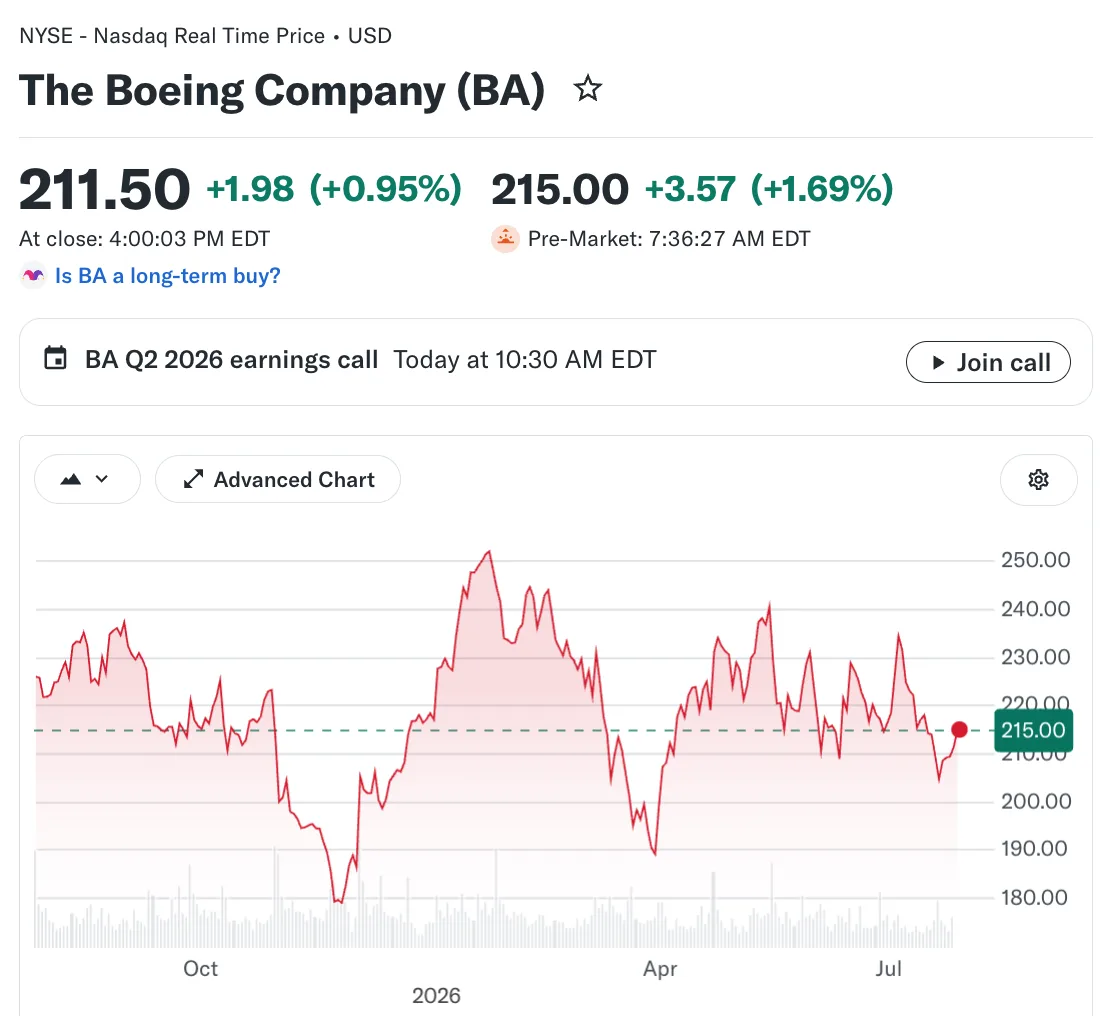Click the pre-market sunrise icon
Viewport: 1104px width, 1016px height.
[x=505, y=239]
